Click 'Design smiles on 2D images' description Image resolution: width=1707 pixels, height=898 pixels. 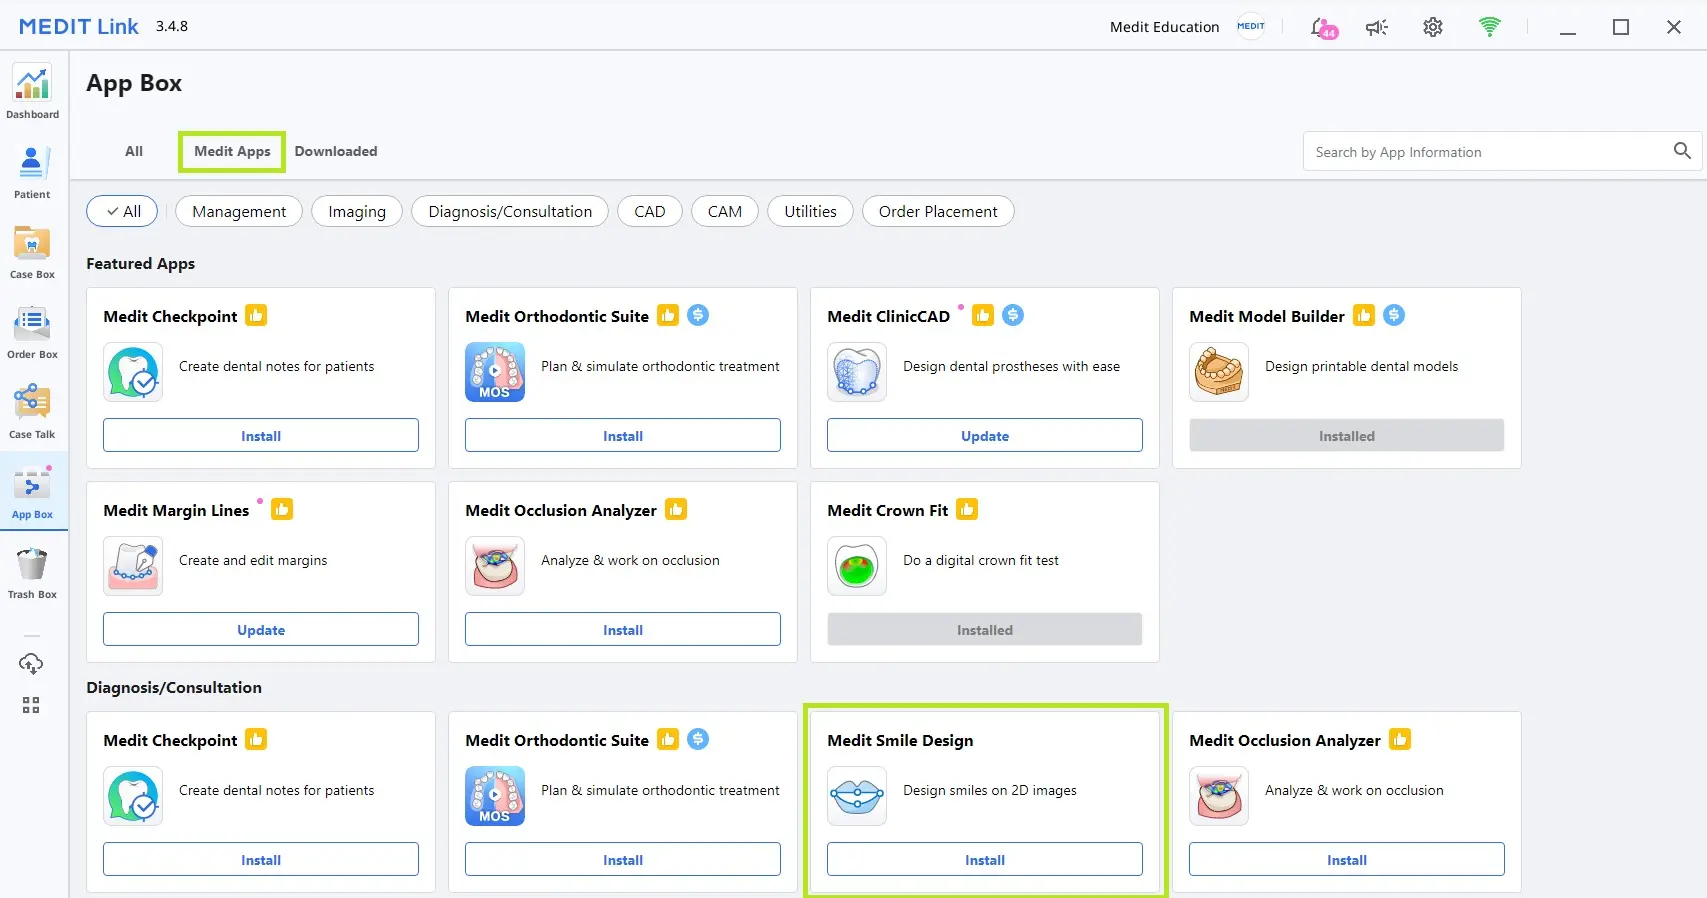pyautogui.click(x=990, y=790)
